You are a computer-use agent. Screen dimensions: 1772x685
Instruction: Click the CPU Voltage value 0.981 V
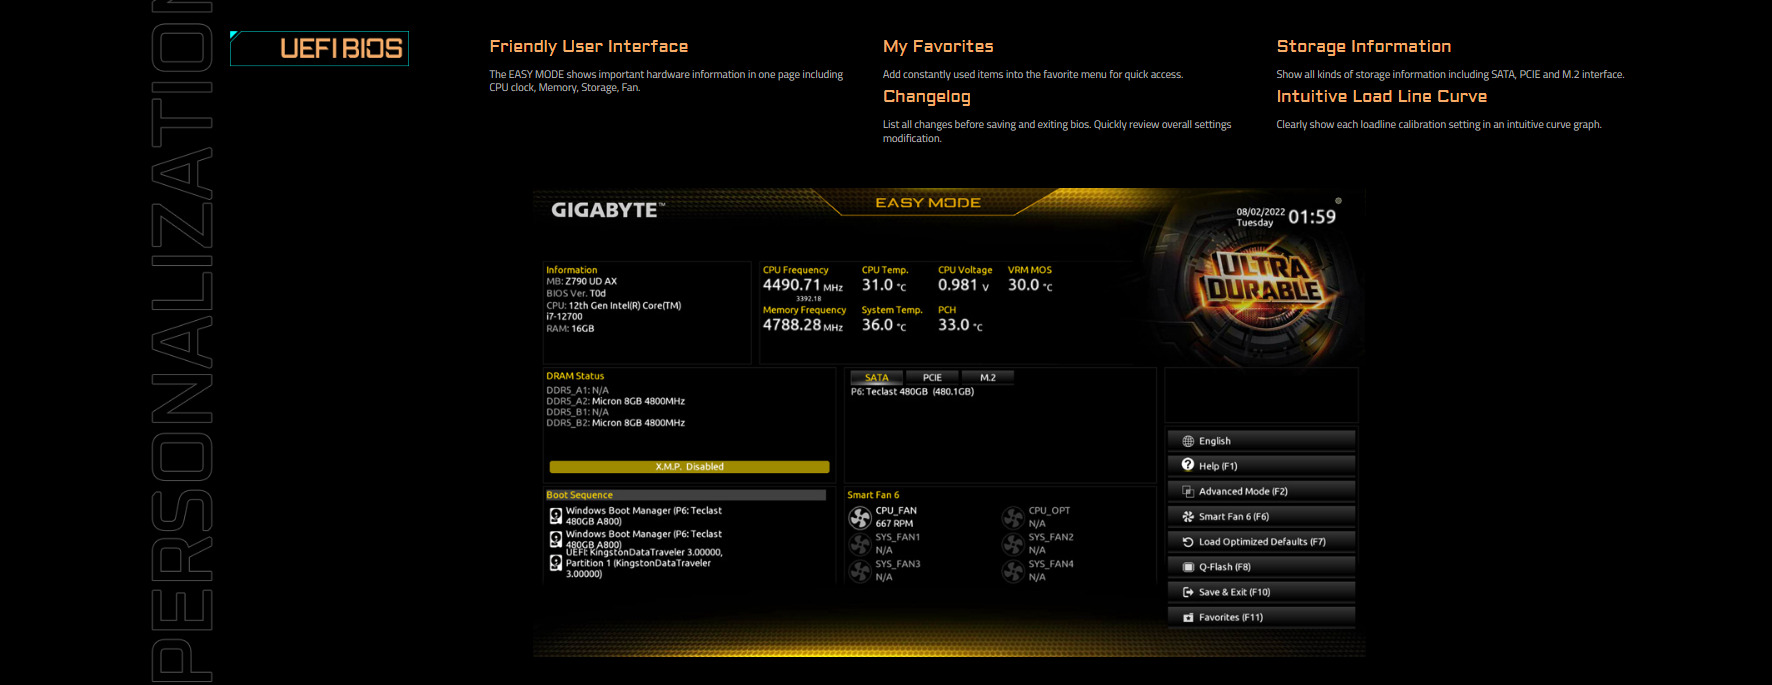tap(963, 285)
